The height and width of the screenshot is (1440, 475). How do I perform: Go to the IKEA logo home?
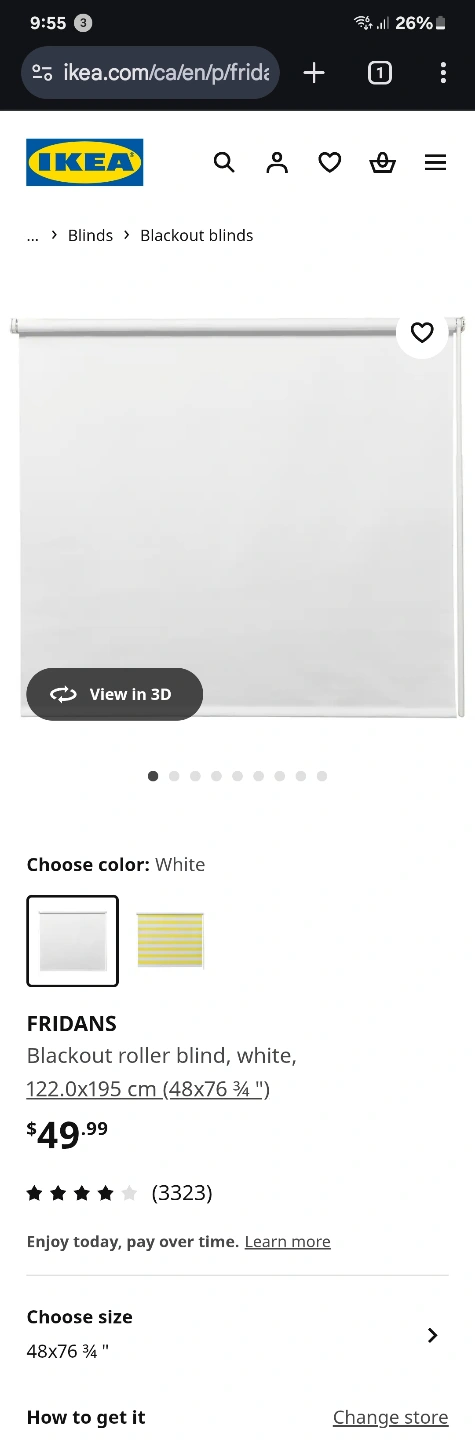click(x=85, y=162)
